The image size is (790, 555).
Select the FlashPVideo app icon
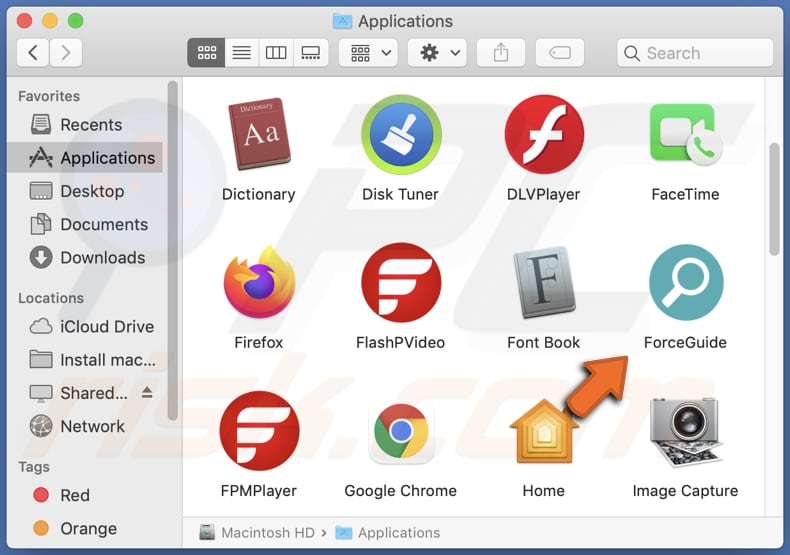point(400,283)
